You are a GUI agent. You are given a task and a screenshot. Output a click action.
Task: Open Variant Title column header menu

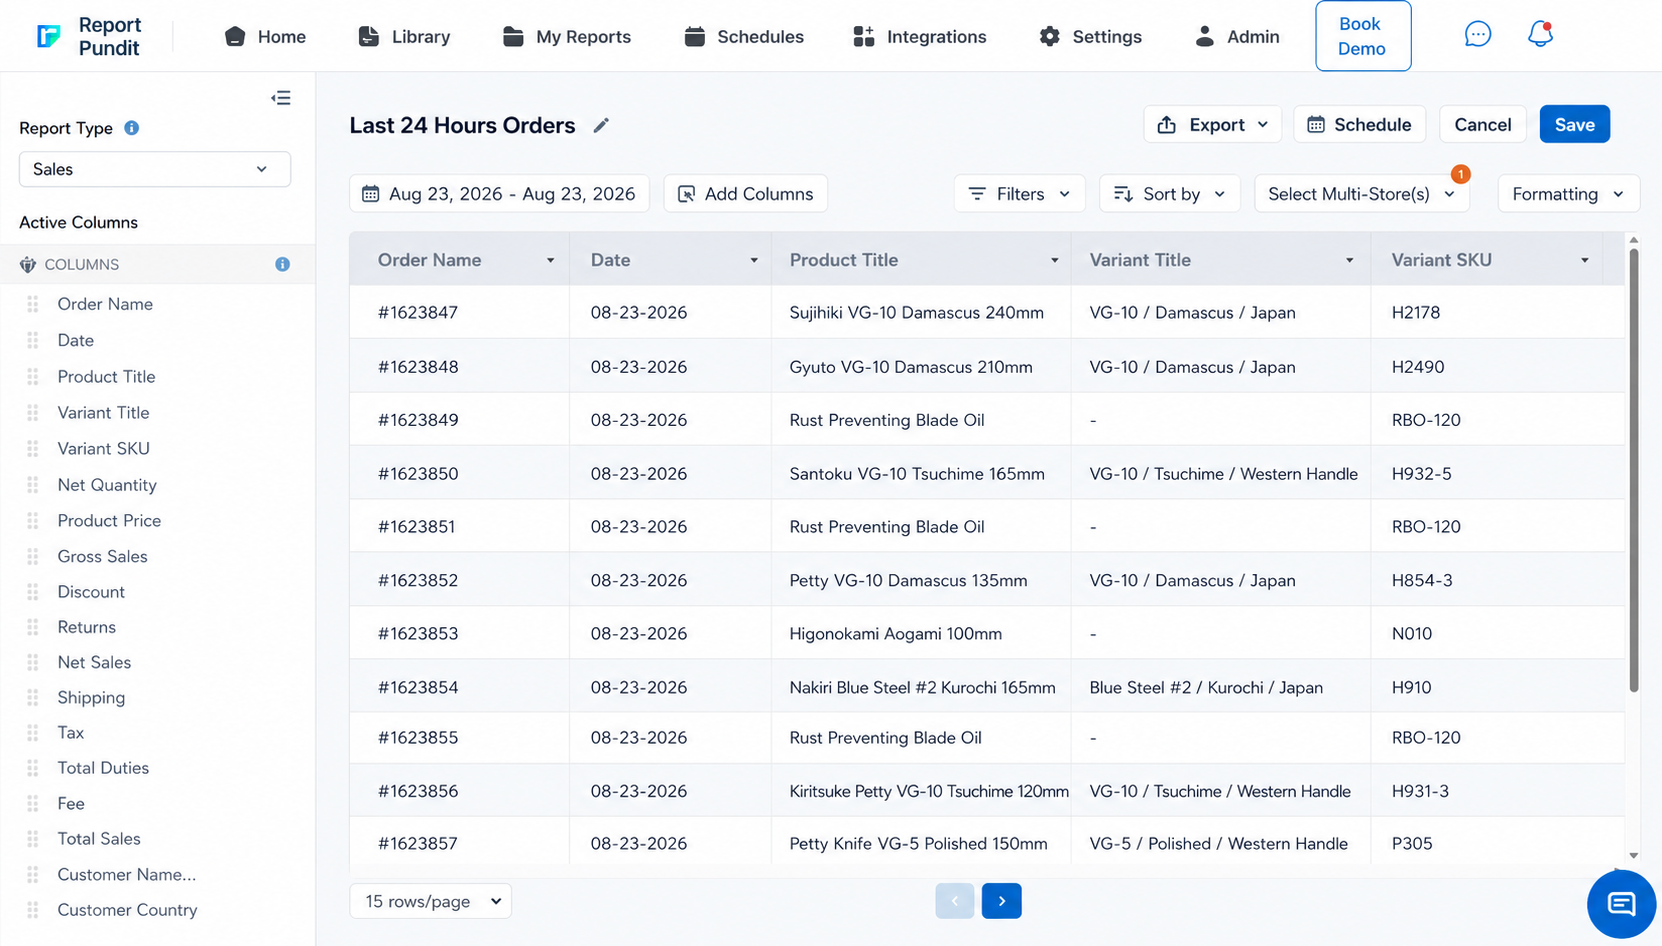point(1349,260)
